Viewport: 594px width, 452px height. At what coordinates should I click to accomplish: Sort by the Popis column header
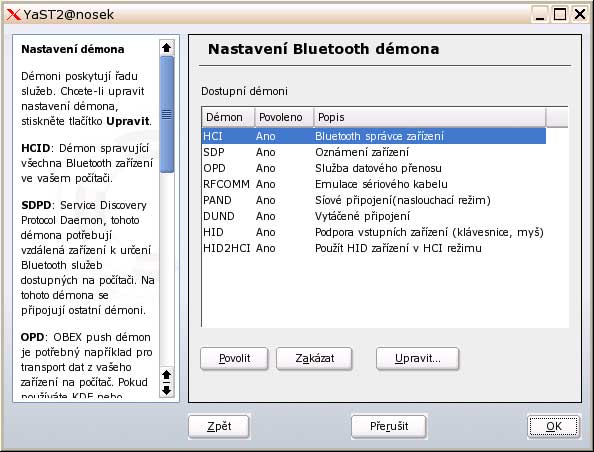pyautogui.click(x=430, y=117)
